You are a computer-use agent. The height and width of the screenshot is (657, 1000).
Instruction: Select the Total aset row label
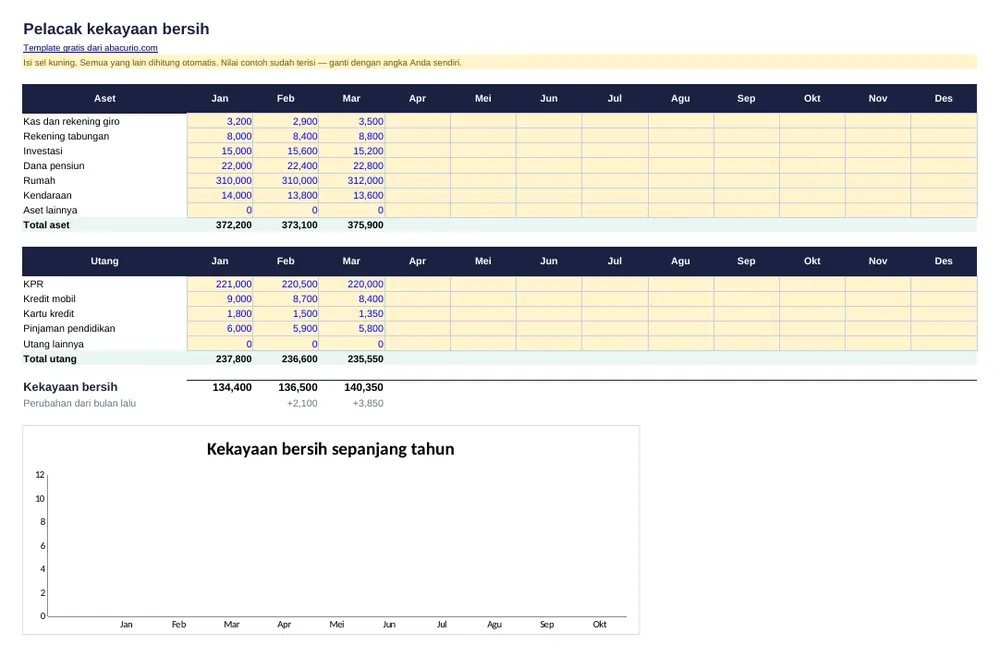47,225
